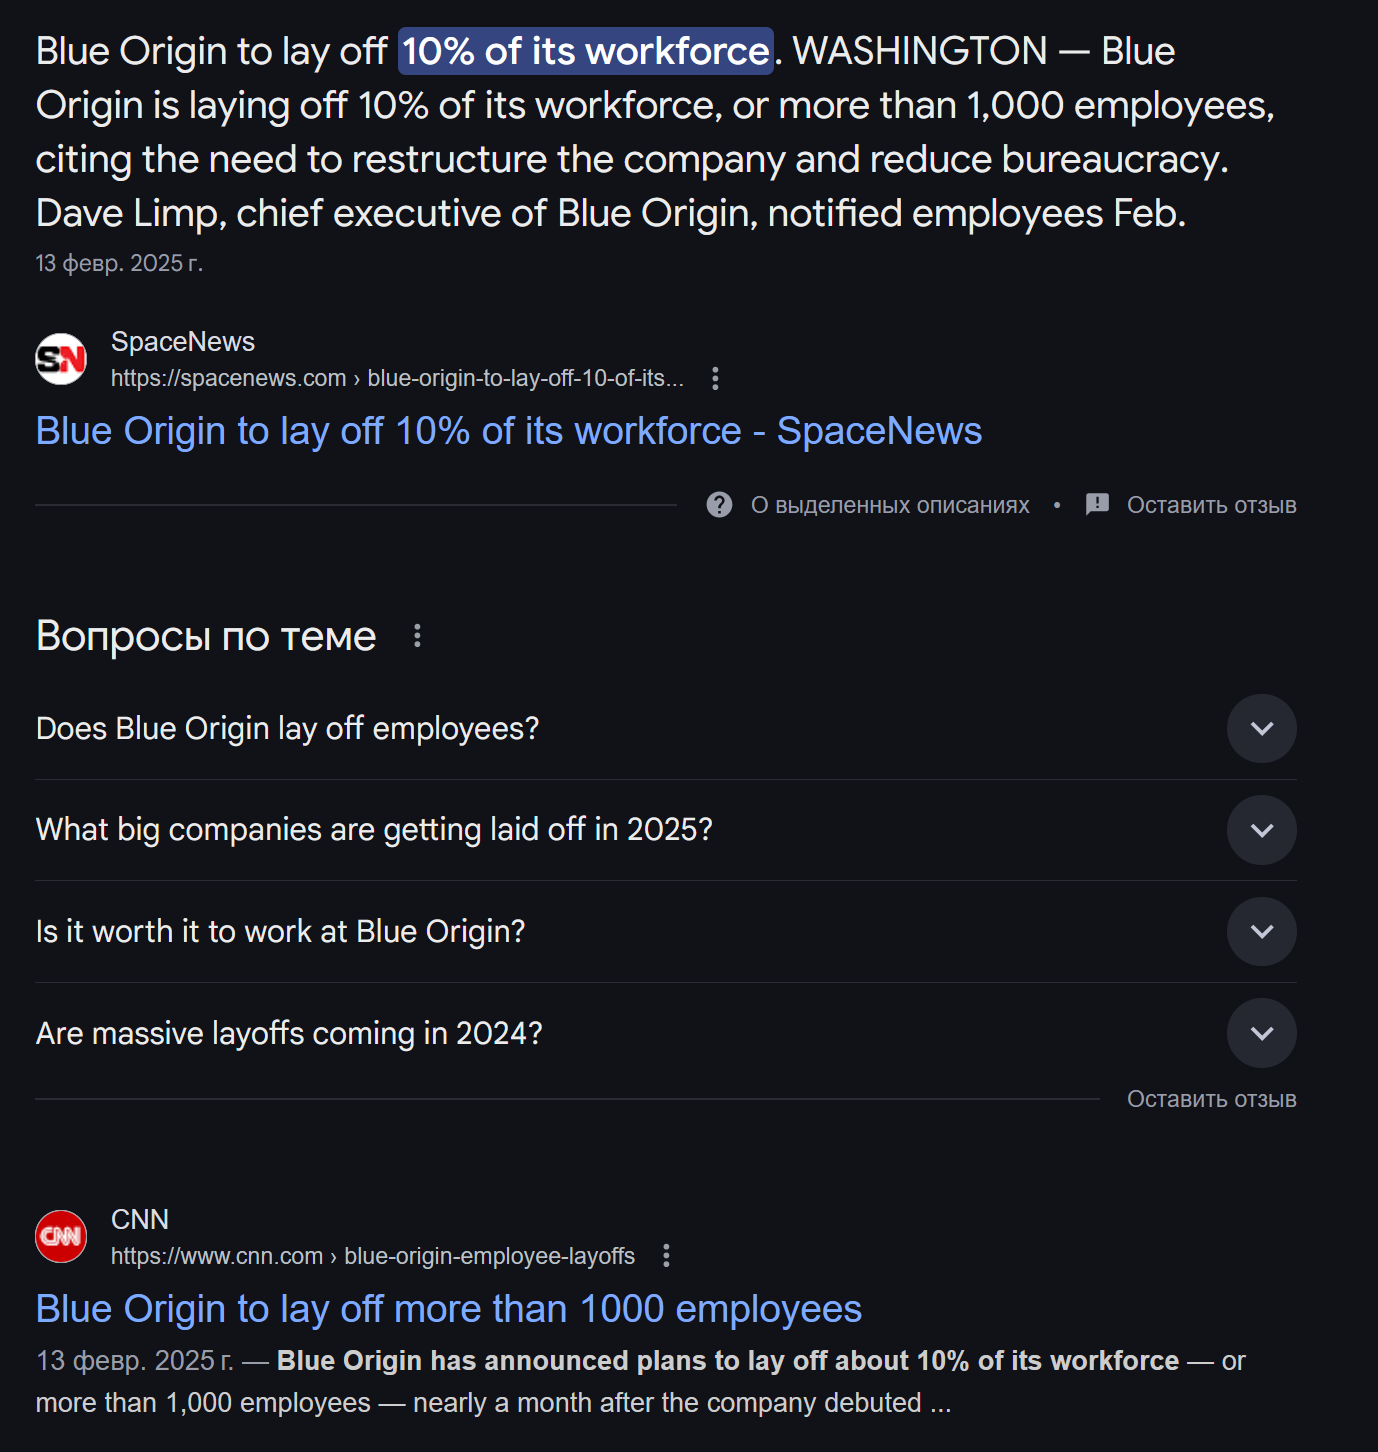Click "Оставить отзыв" next to featured snippet
Image resolution: width=1378 pixels, height=1452 pixels.
point(1211,505)
